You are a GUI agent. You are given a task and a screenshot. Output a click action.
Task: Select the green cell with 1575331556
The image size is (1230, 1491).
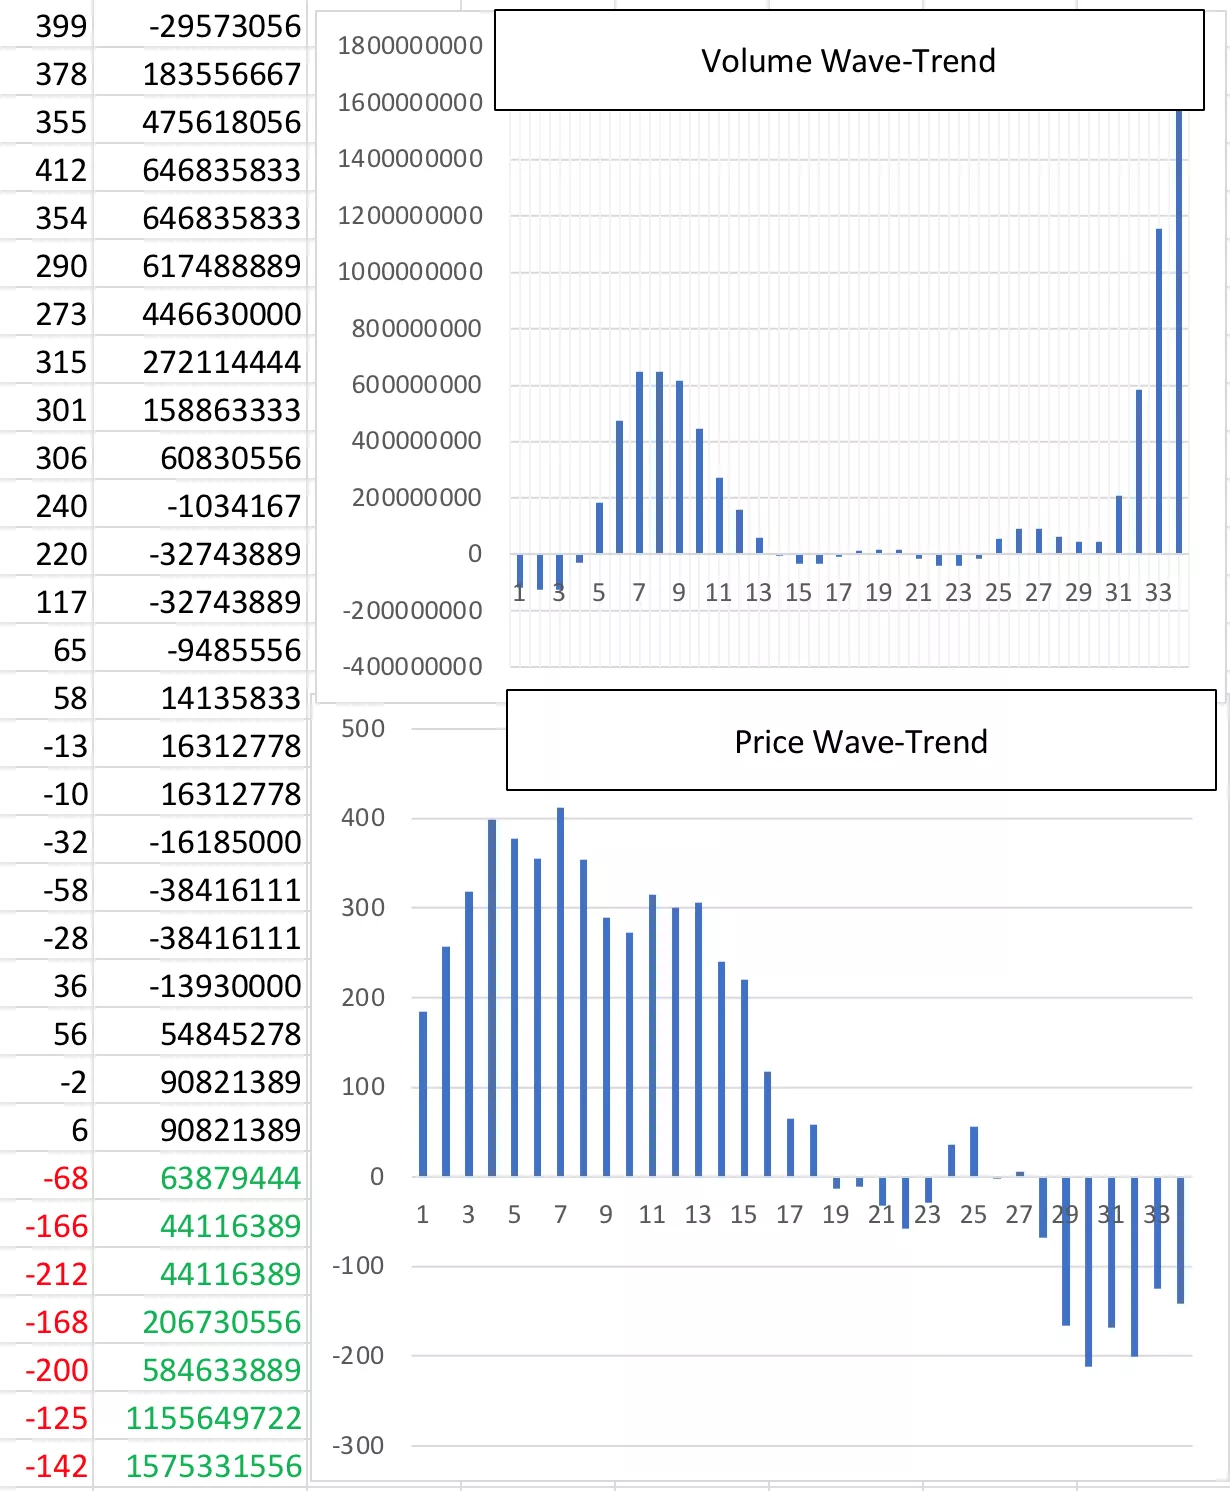click(213, 1467)
